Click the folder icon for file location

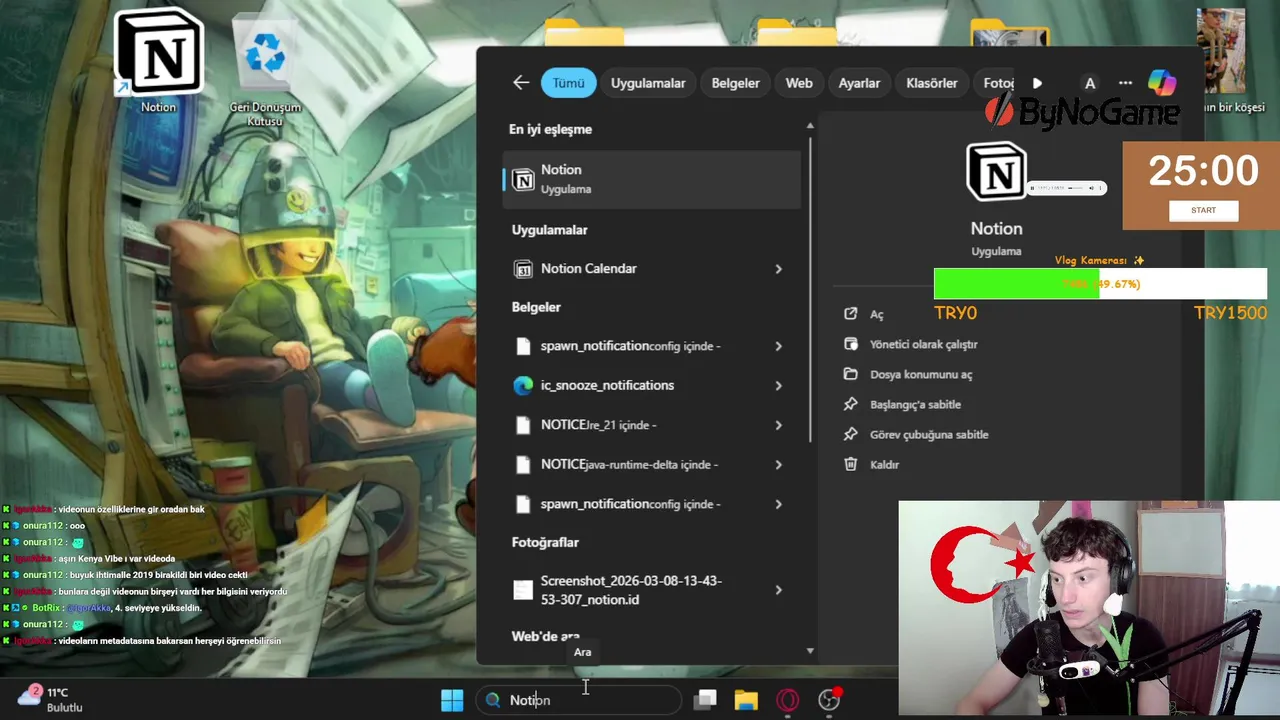coord(850,374)
